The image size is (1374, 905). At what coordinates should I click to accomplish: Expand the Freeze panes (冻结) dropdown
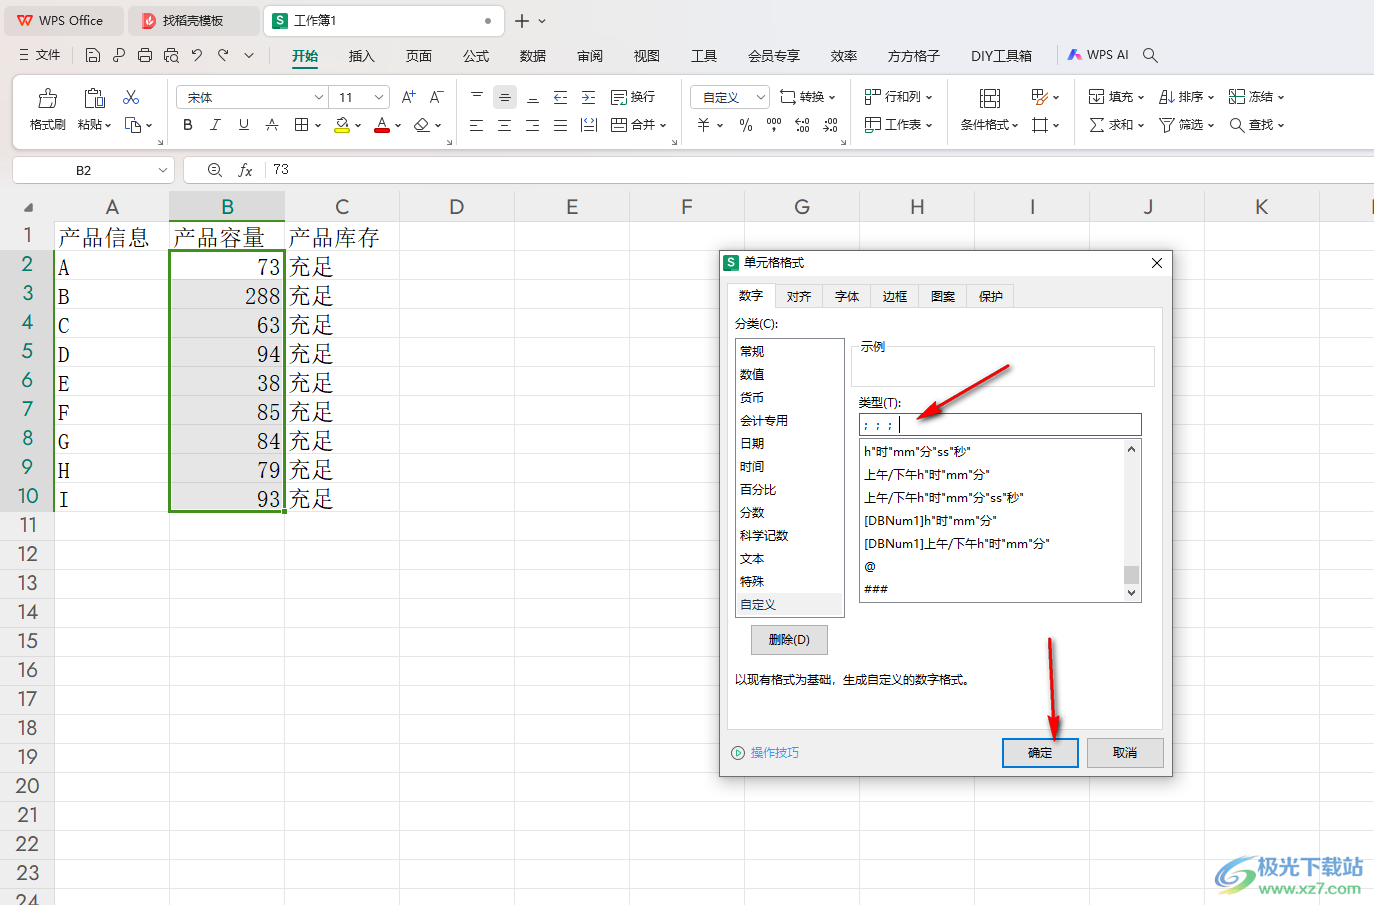1281,97
